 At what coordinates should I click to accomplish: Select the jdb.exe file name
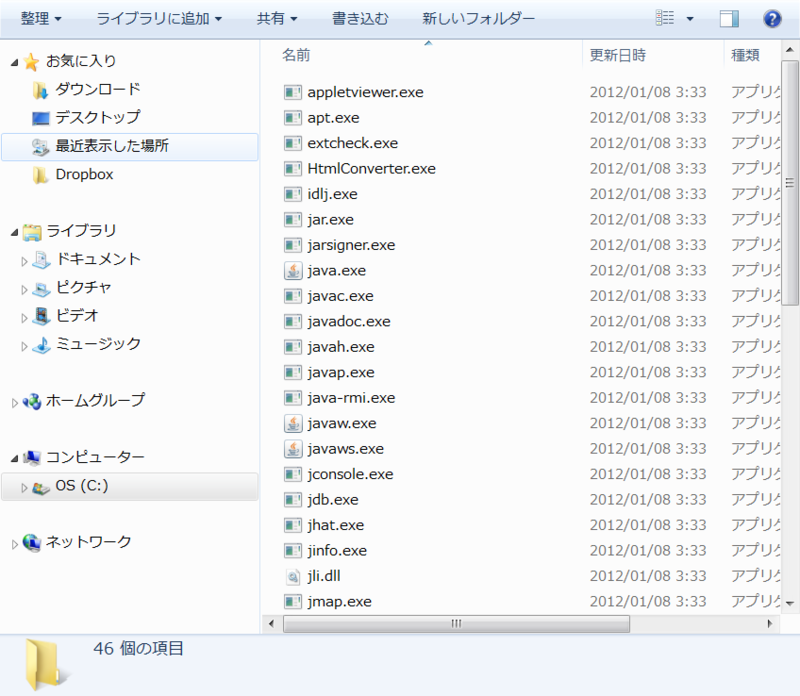pyautogui.click(x=333, y=500)
